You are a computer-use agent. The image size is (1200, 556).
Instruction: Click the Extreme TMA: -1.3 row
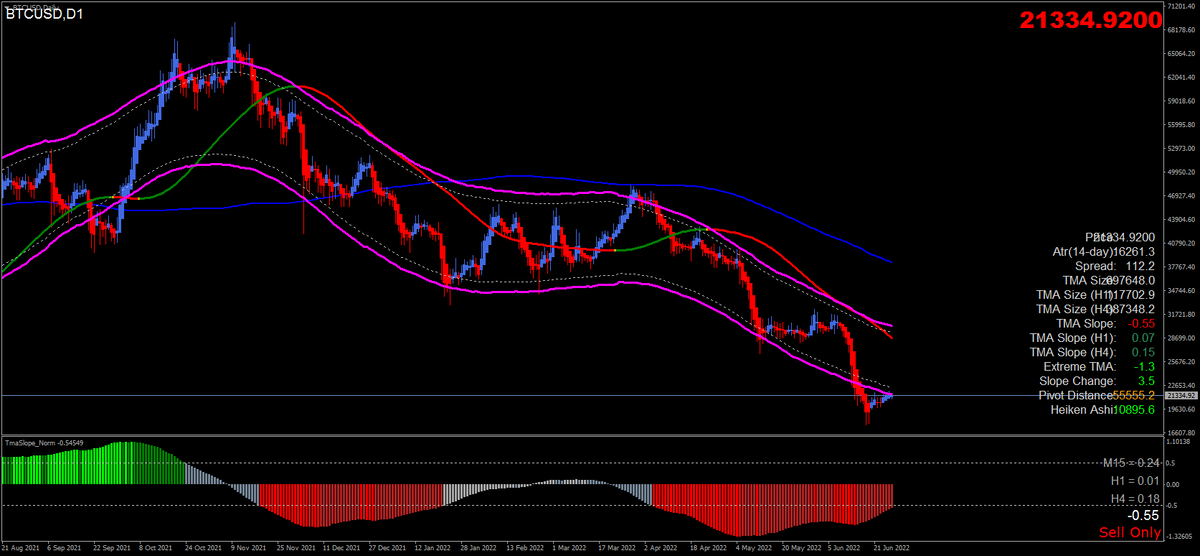point(1099,367)
